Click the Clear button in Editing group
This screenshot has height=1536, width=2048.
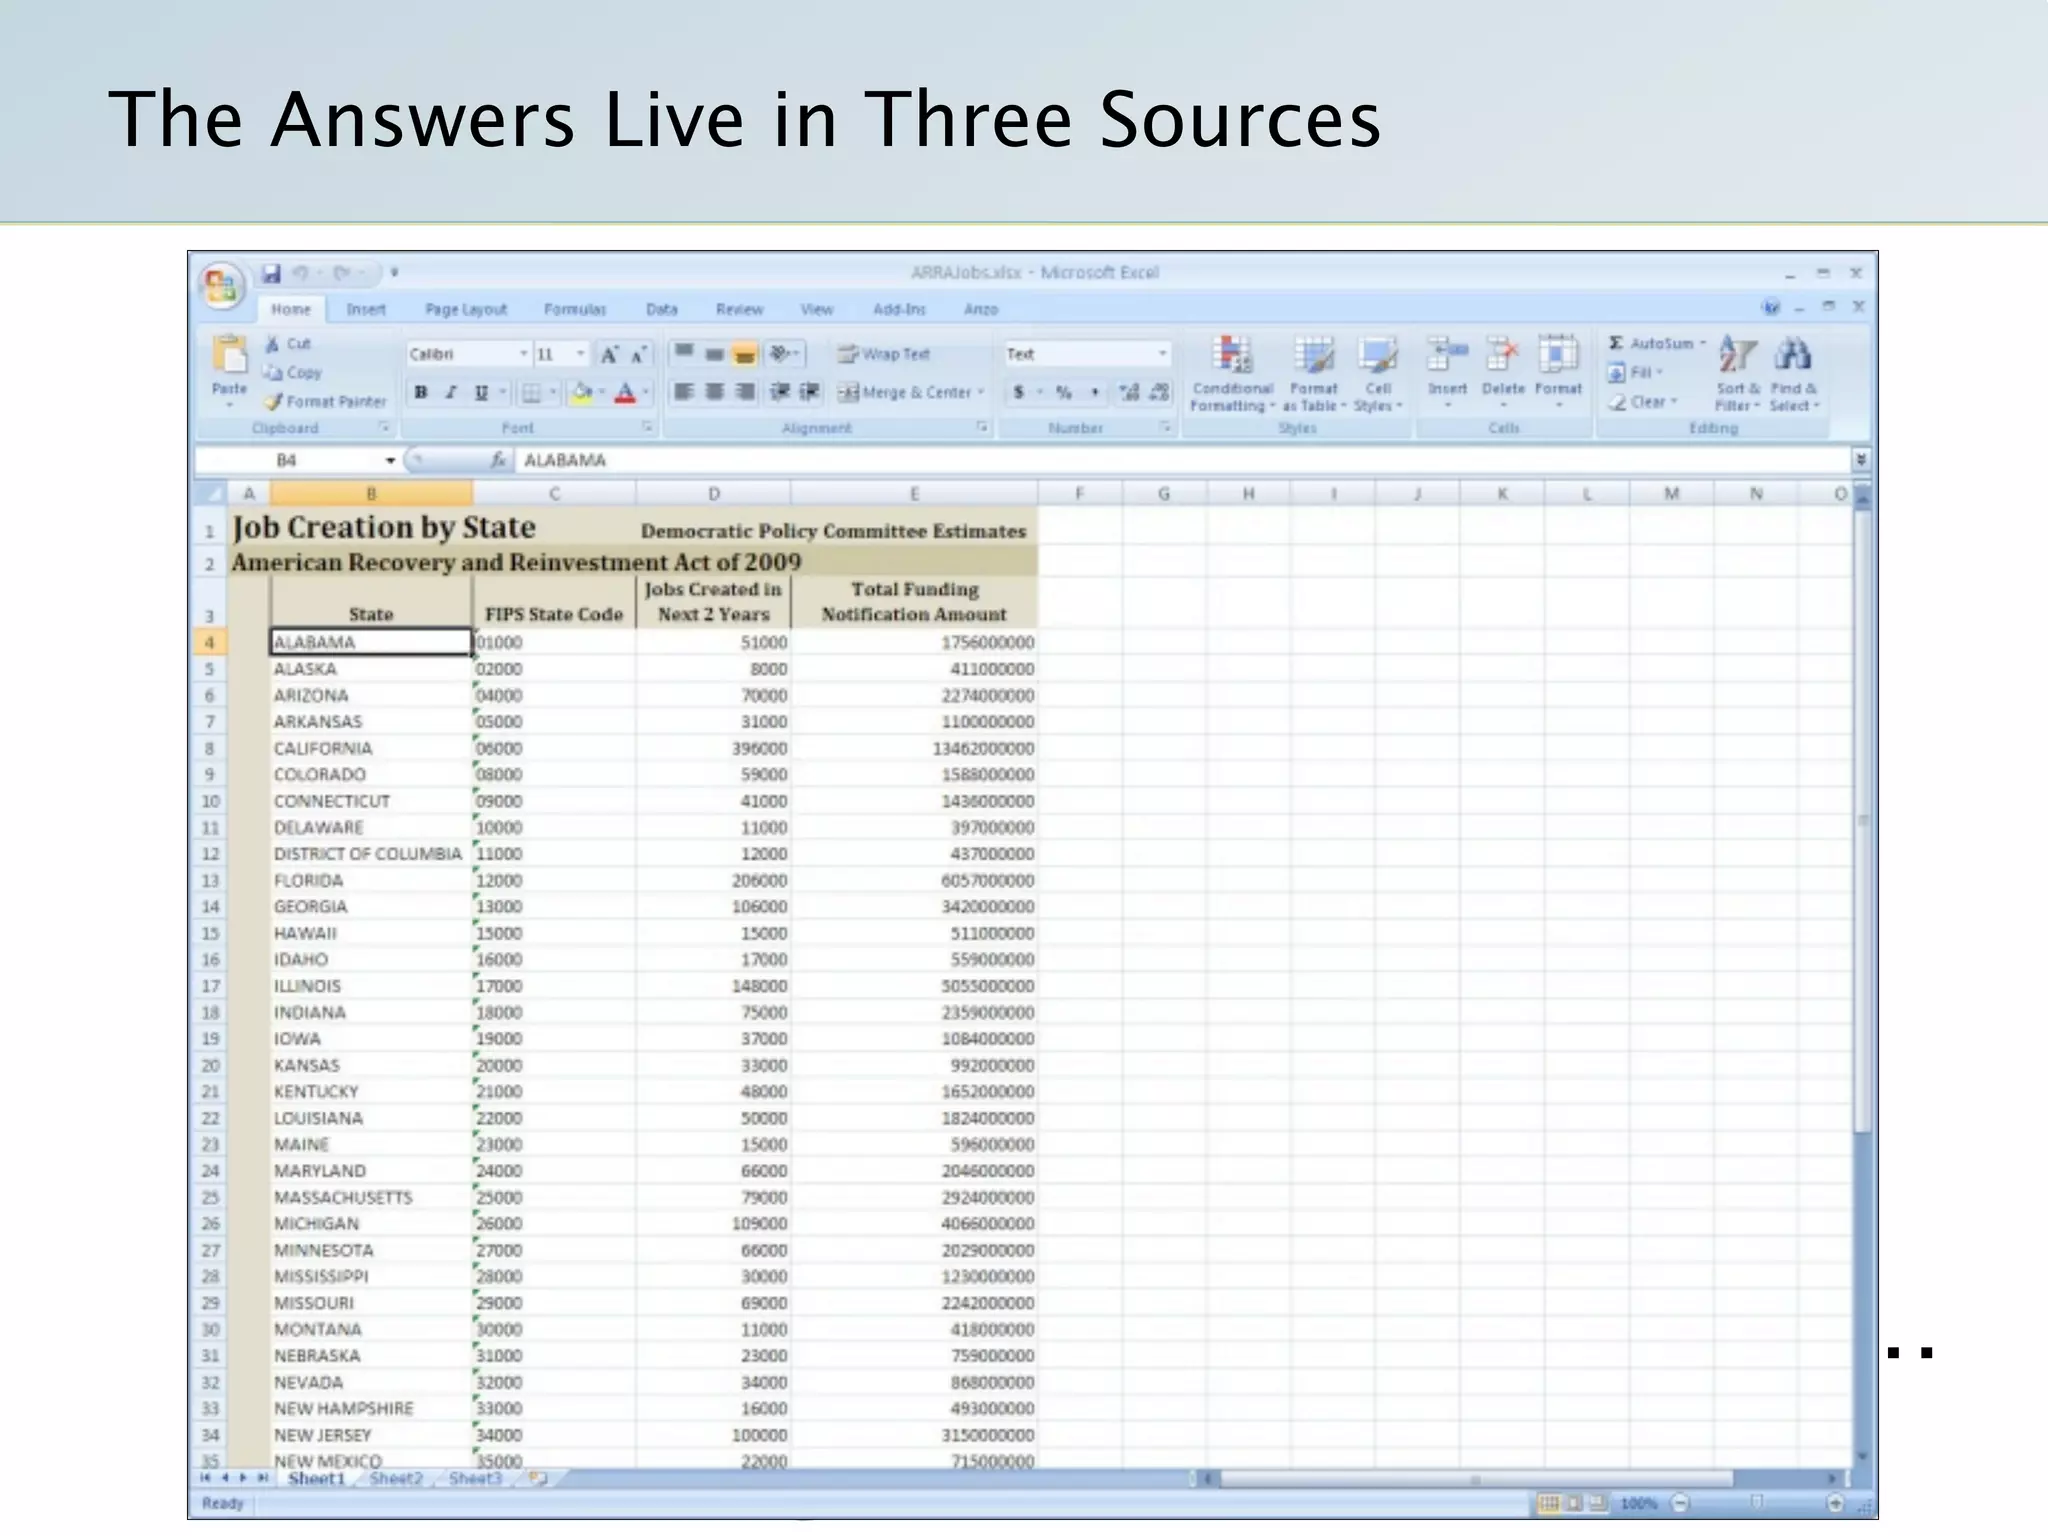[x=1640, y=402]
